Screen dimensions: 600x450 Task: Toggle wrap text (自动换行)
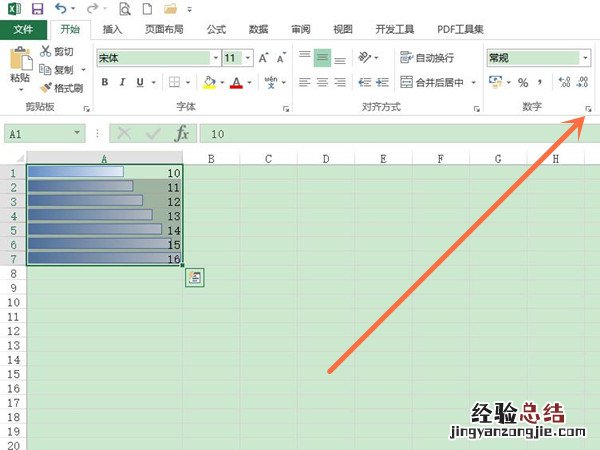427,58
